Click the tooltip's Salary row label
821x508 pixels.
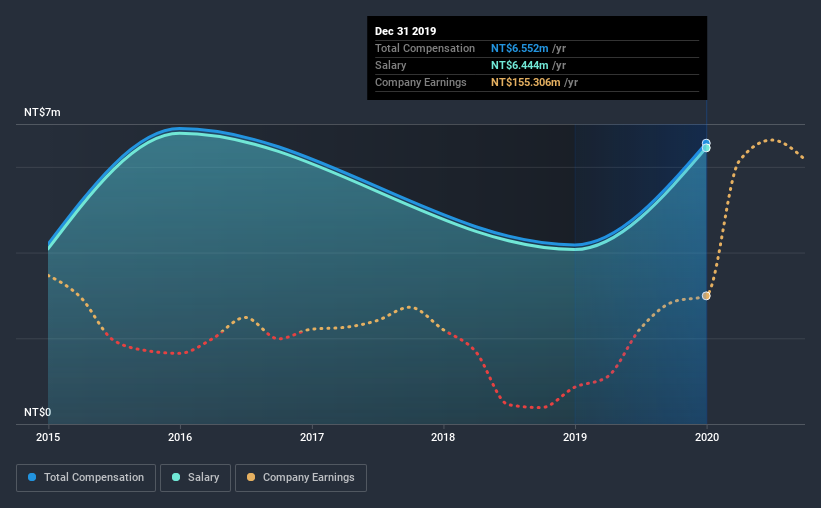coord(391,65)
